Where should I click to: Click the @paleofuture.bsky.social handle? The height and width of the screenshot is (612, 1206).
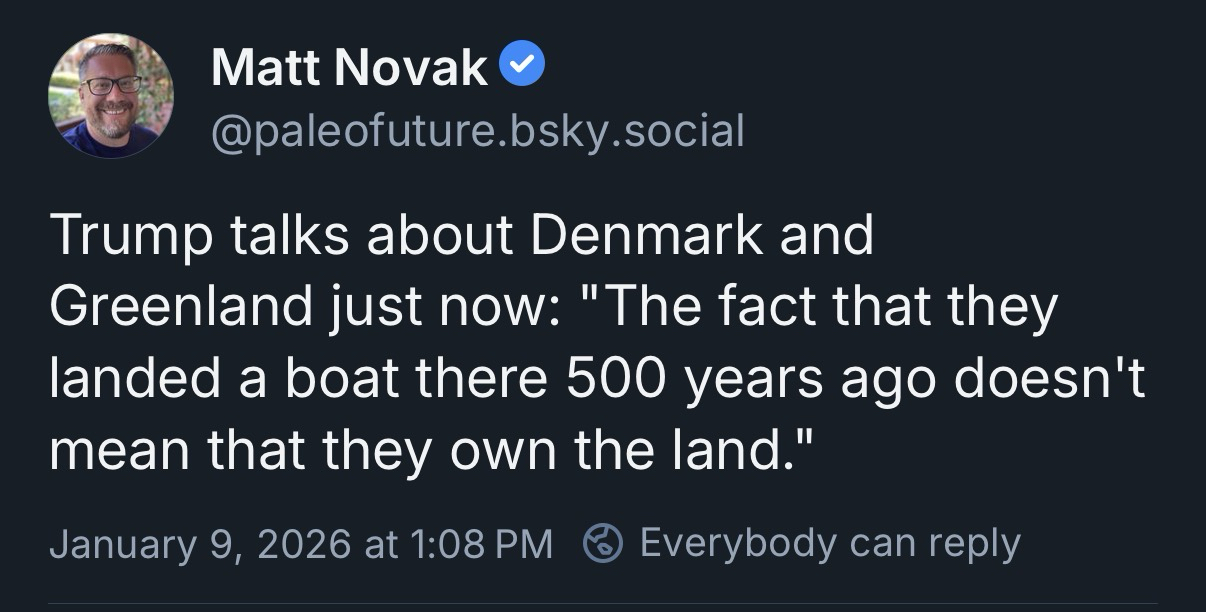(477, 131)
